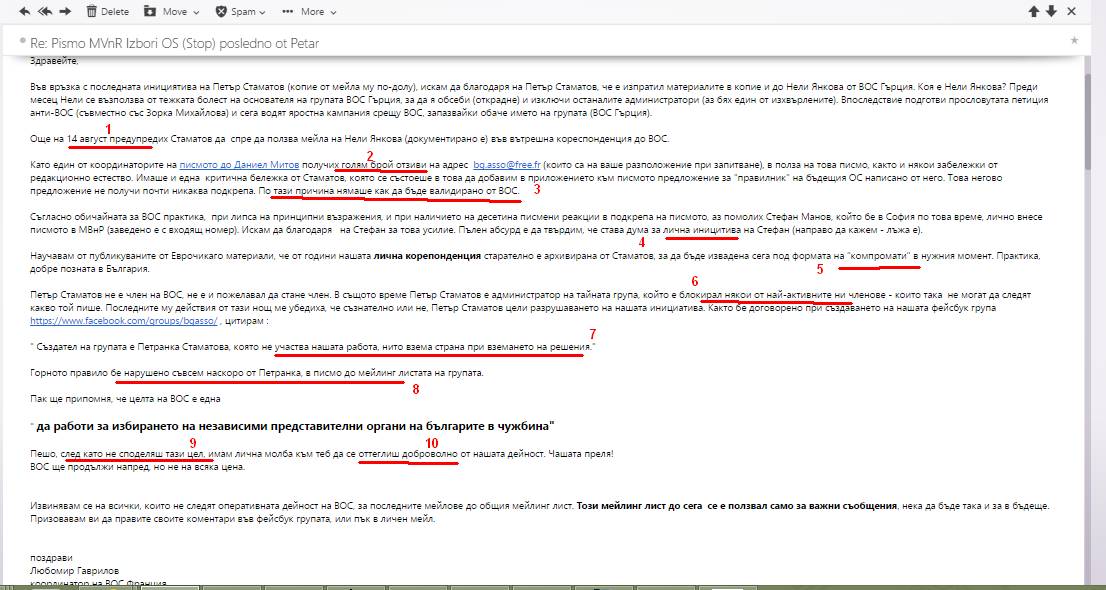This screenshot has height=590, width=1106.
Task: Open the More actions ellipsis menu
Action: coord(288,12)
